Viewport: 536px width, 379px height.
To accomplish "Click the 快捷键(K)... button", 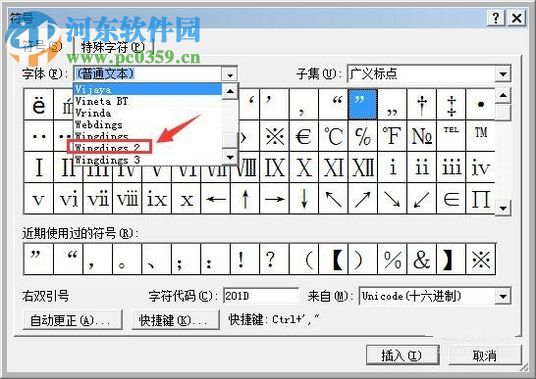I will (175, 320).
